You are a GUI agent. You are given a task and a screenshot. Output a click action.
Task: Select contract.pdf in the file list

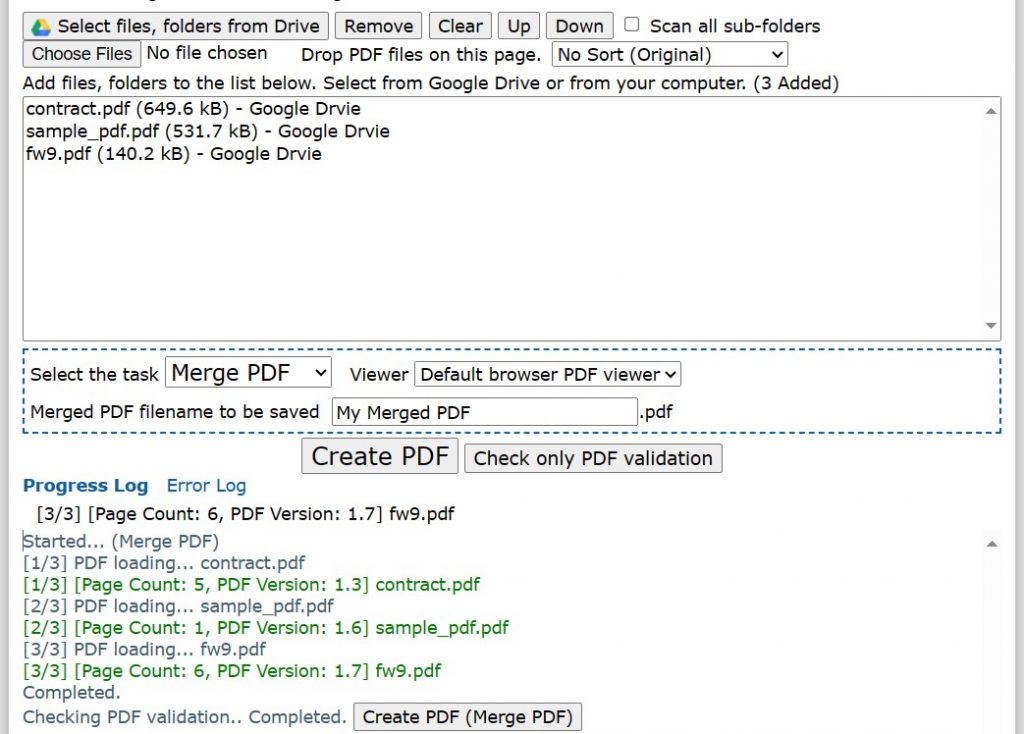194,109
